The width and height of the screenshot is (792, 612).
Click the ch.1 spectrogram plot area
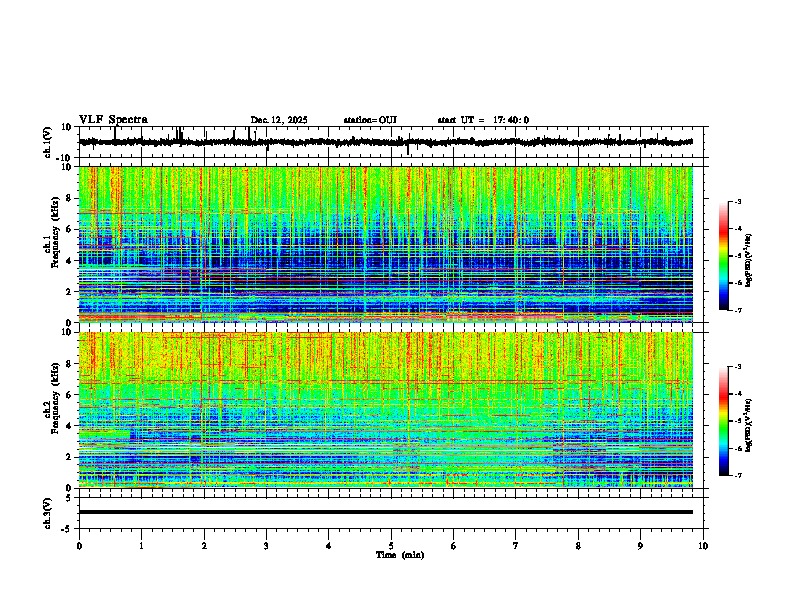386,244
